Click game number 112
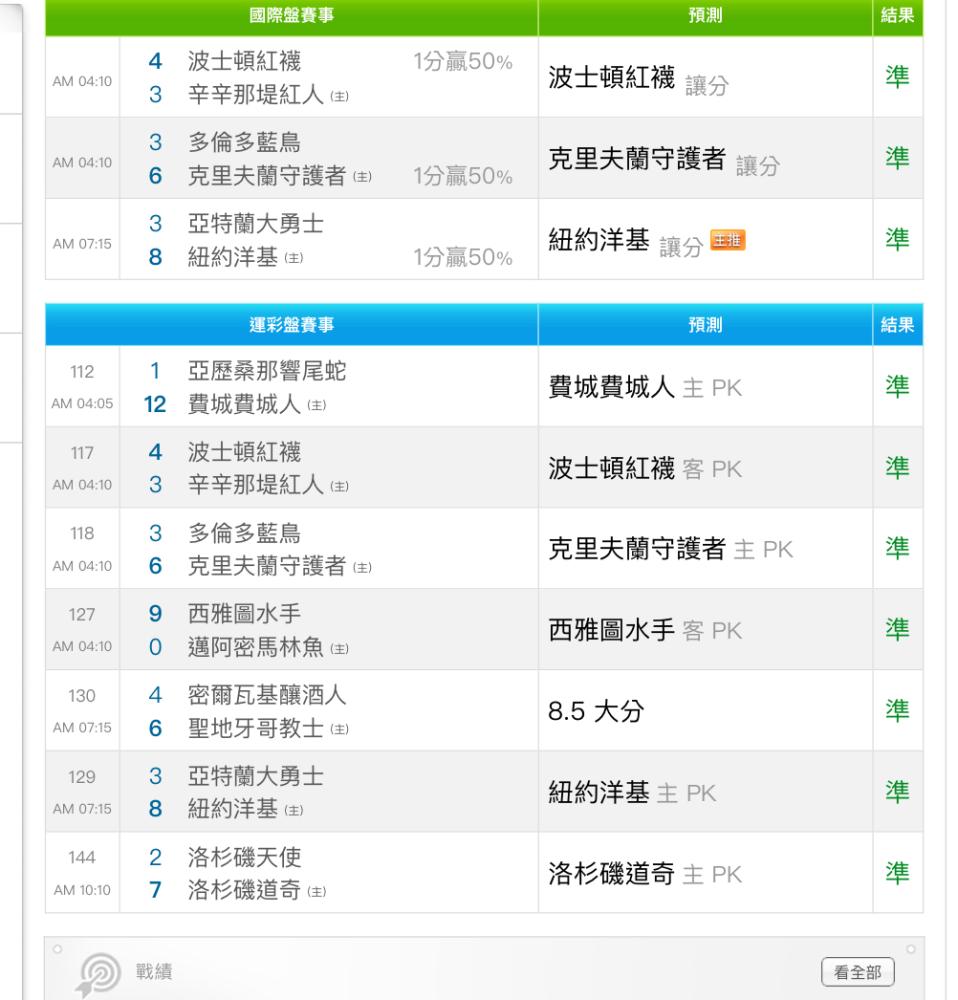Image resolution: width=958 pixels, height=1000 pixels. 82,372
